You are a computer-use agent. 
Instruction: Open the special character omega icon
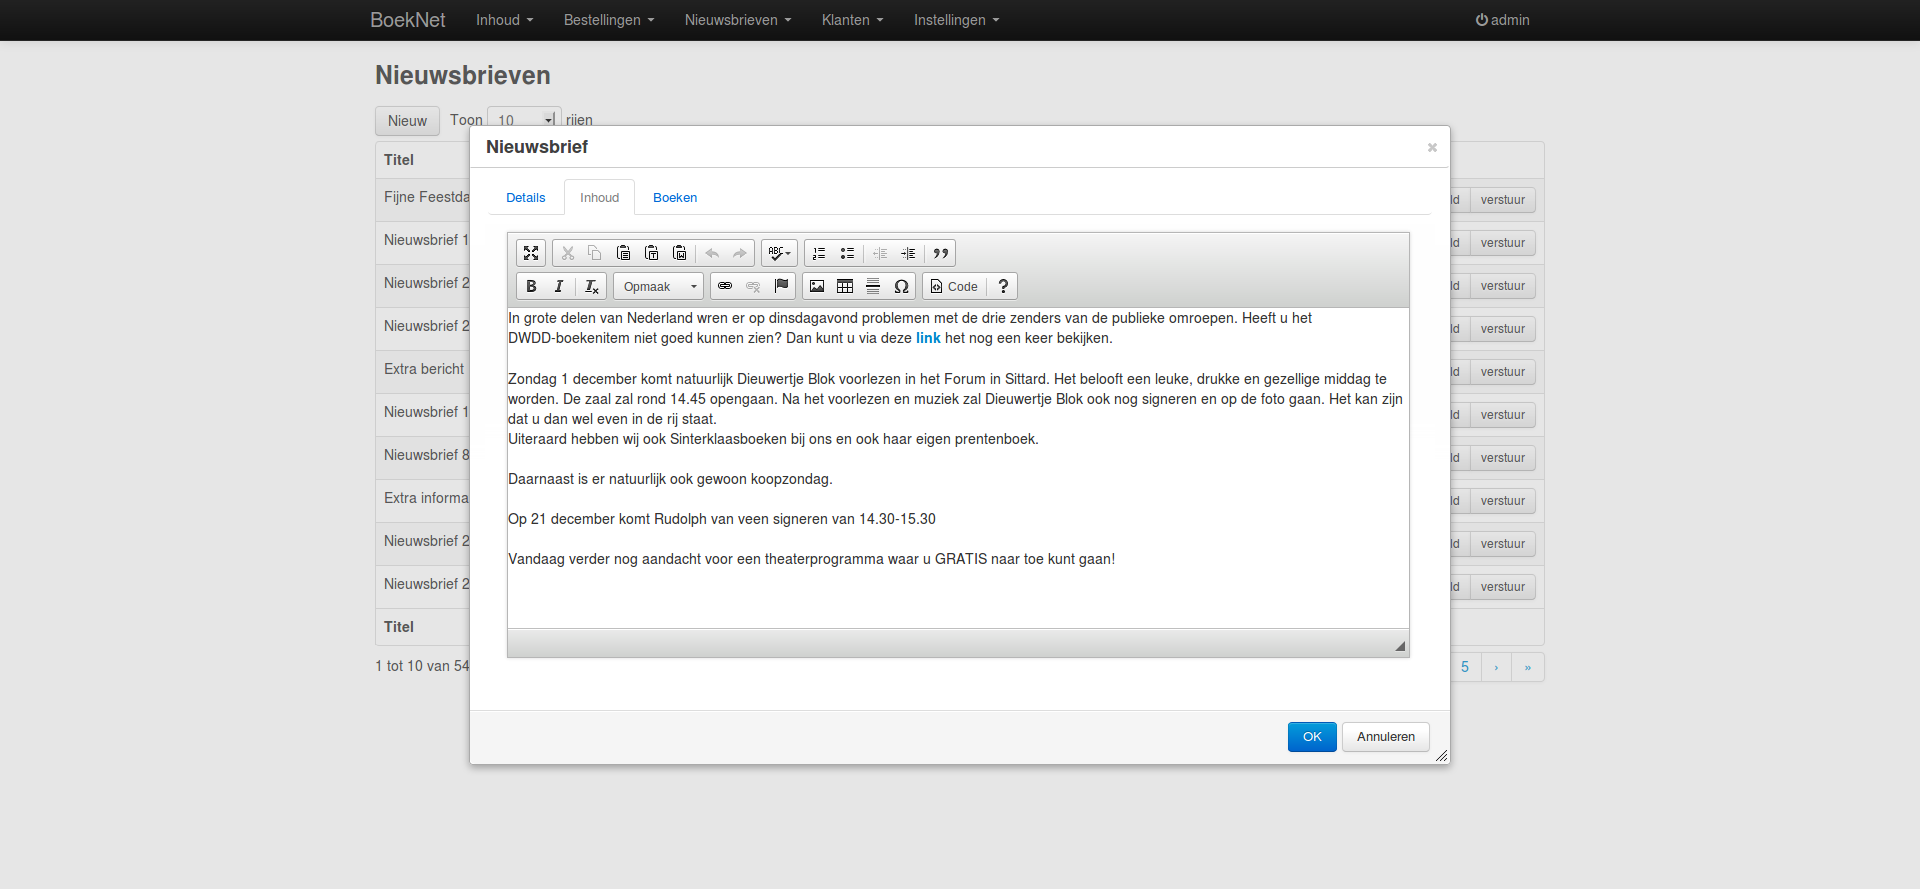pos(901,286)
